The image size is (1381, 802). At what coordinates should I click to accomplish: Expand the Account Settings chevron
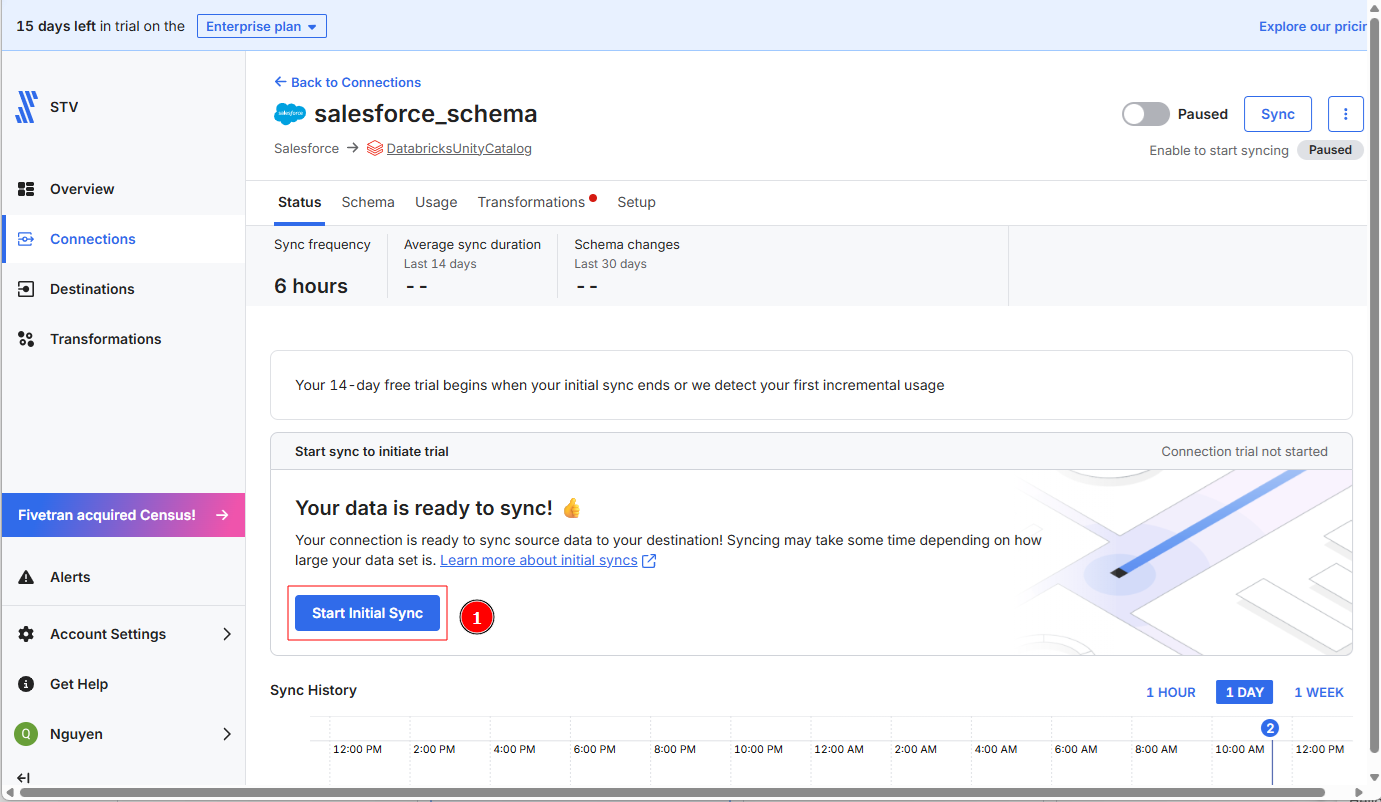pos(227,634)
